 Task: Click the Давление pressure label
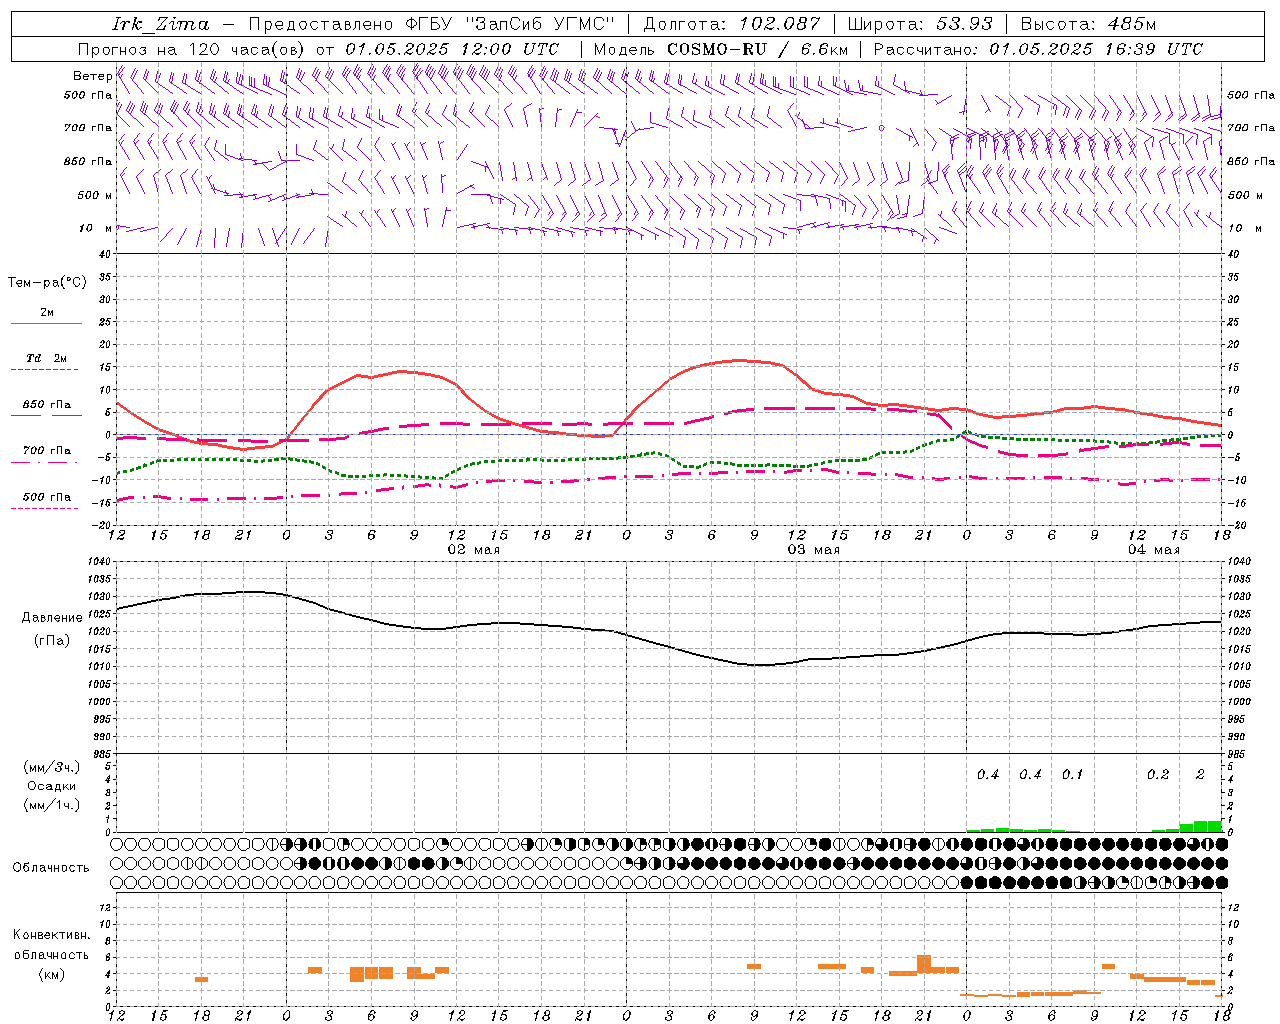click(52, 618)
